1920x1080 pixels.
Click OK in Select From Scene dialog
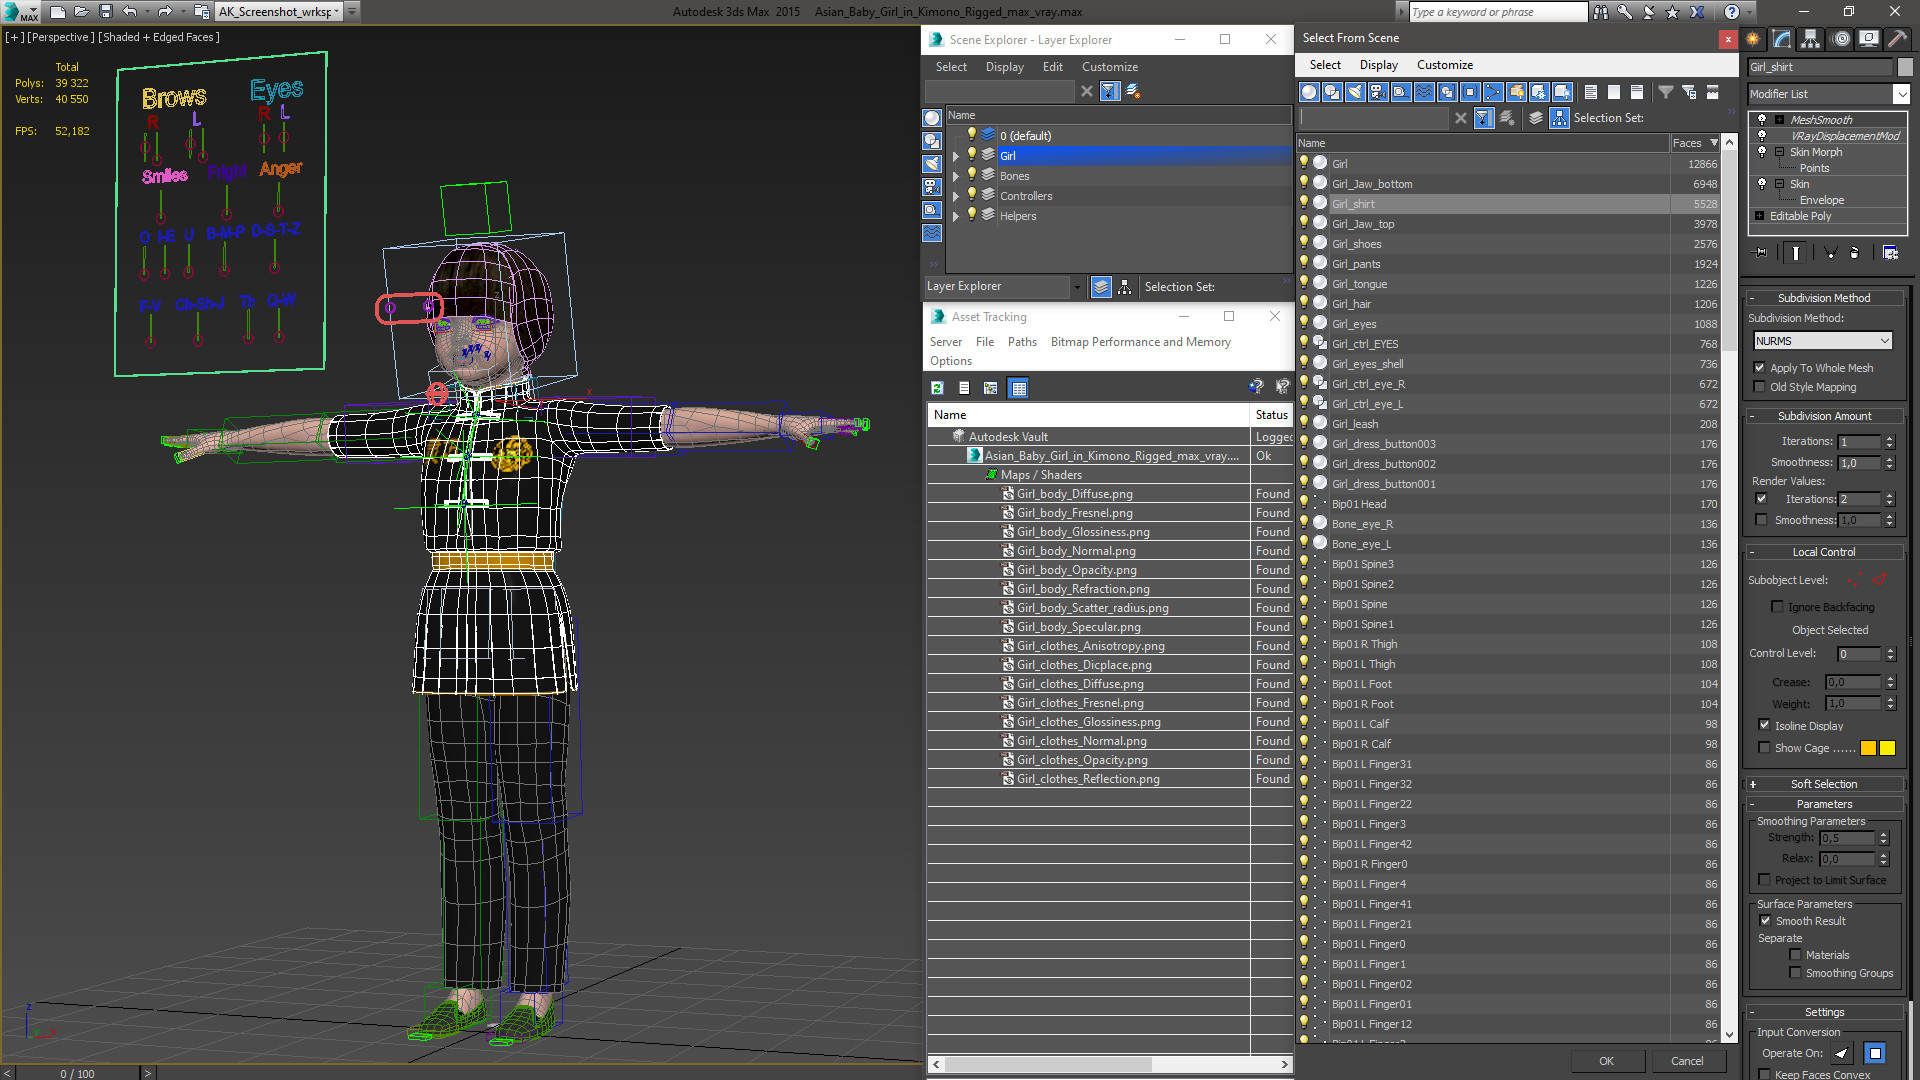1606,1061
